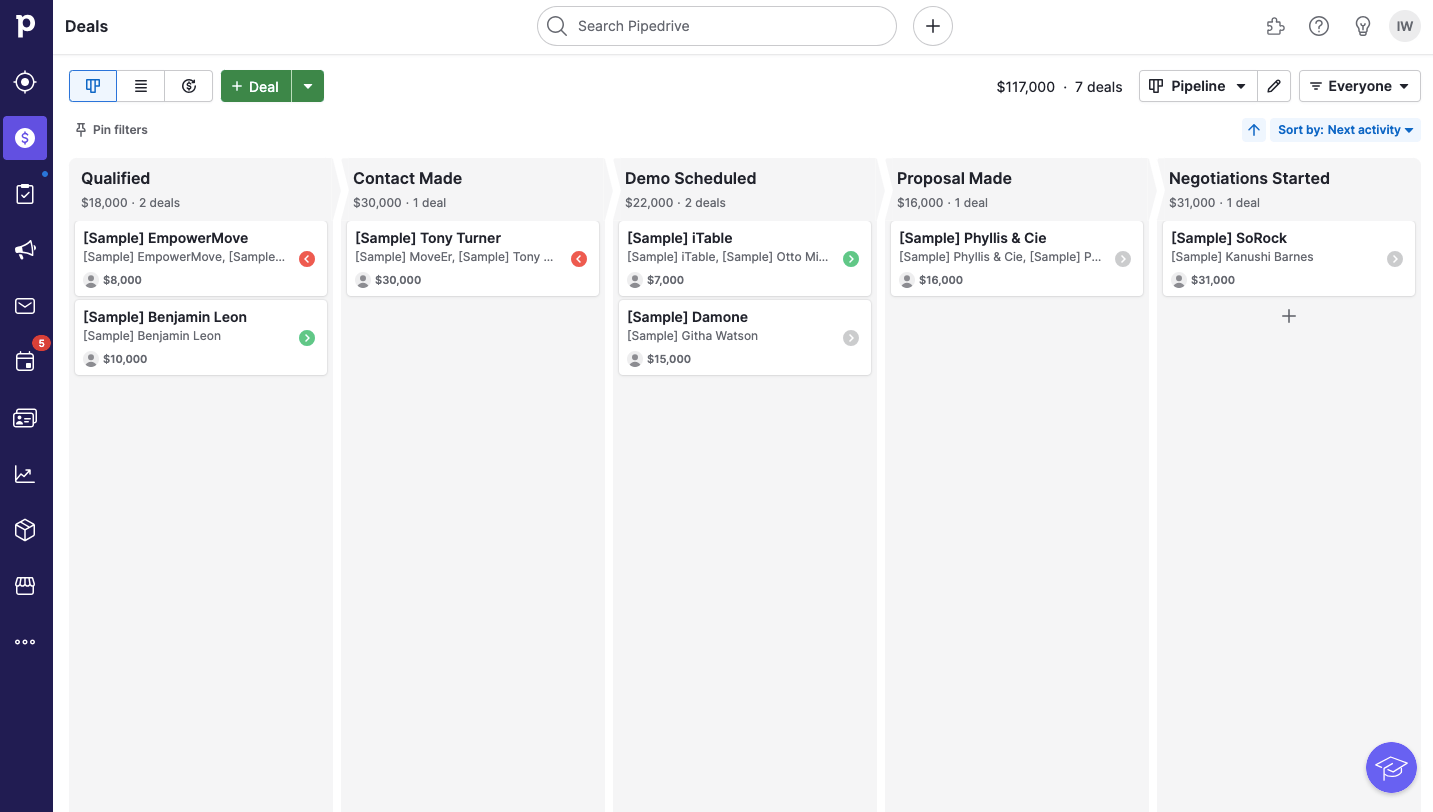Click Phyllis & Cie gray activity icon
Image resolution: width=1433 pixels, height=812 pixels.
1123,259
